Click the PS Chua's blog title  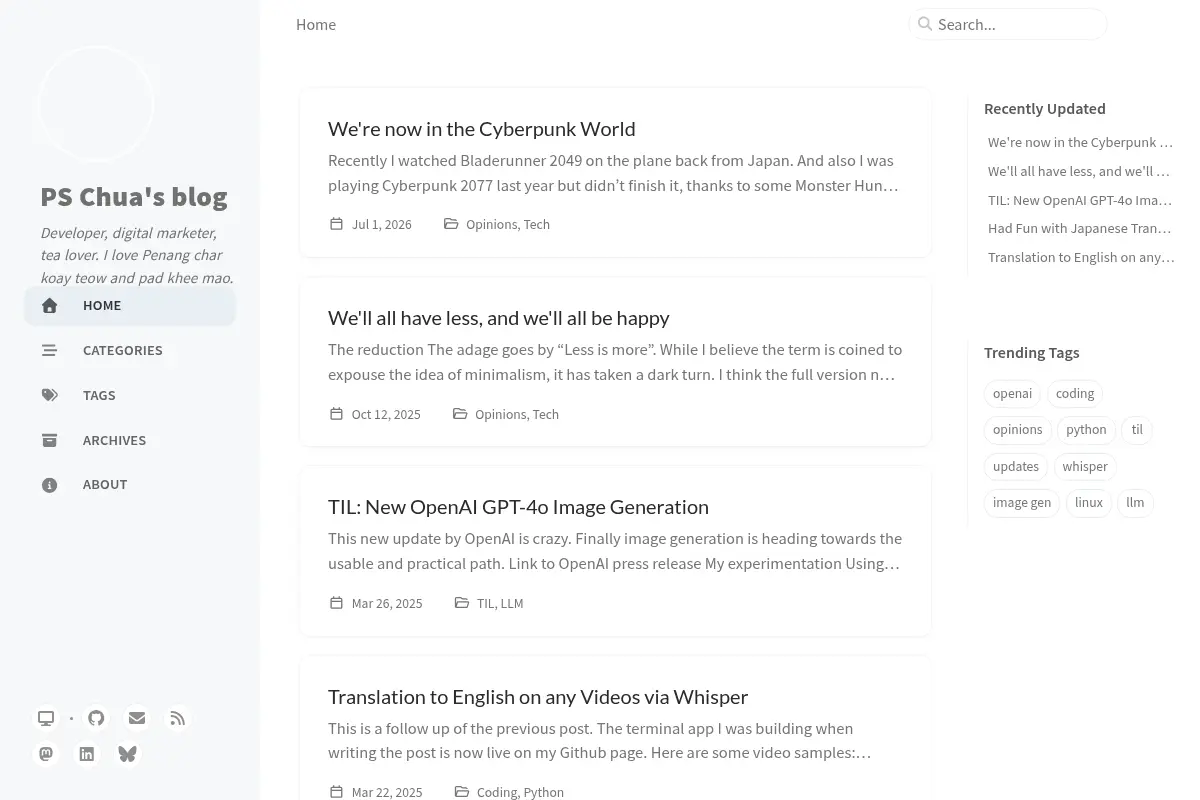pyautogui.click(x=134, y=196)
